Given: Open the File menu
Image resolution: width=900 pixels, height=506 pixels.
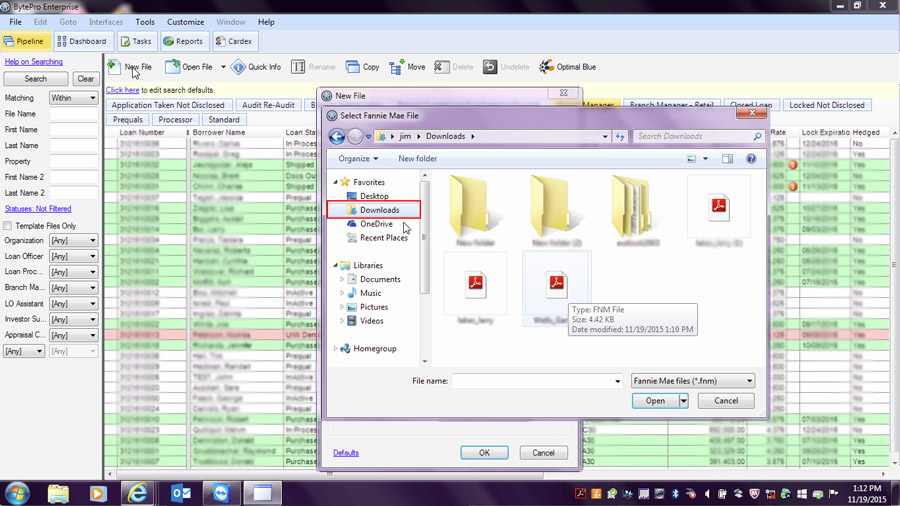Looking at the screenshot, I should (x=15, y=22).
